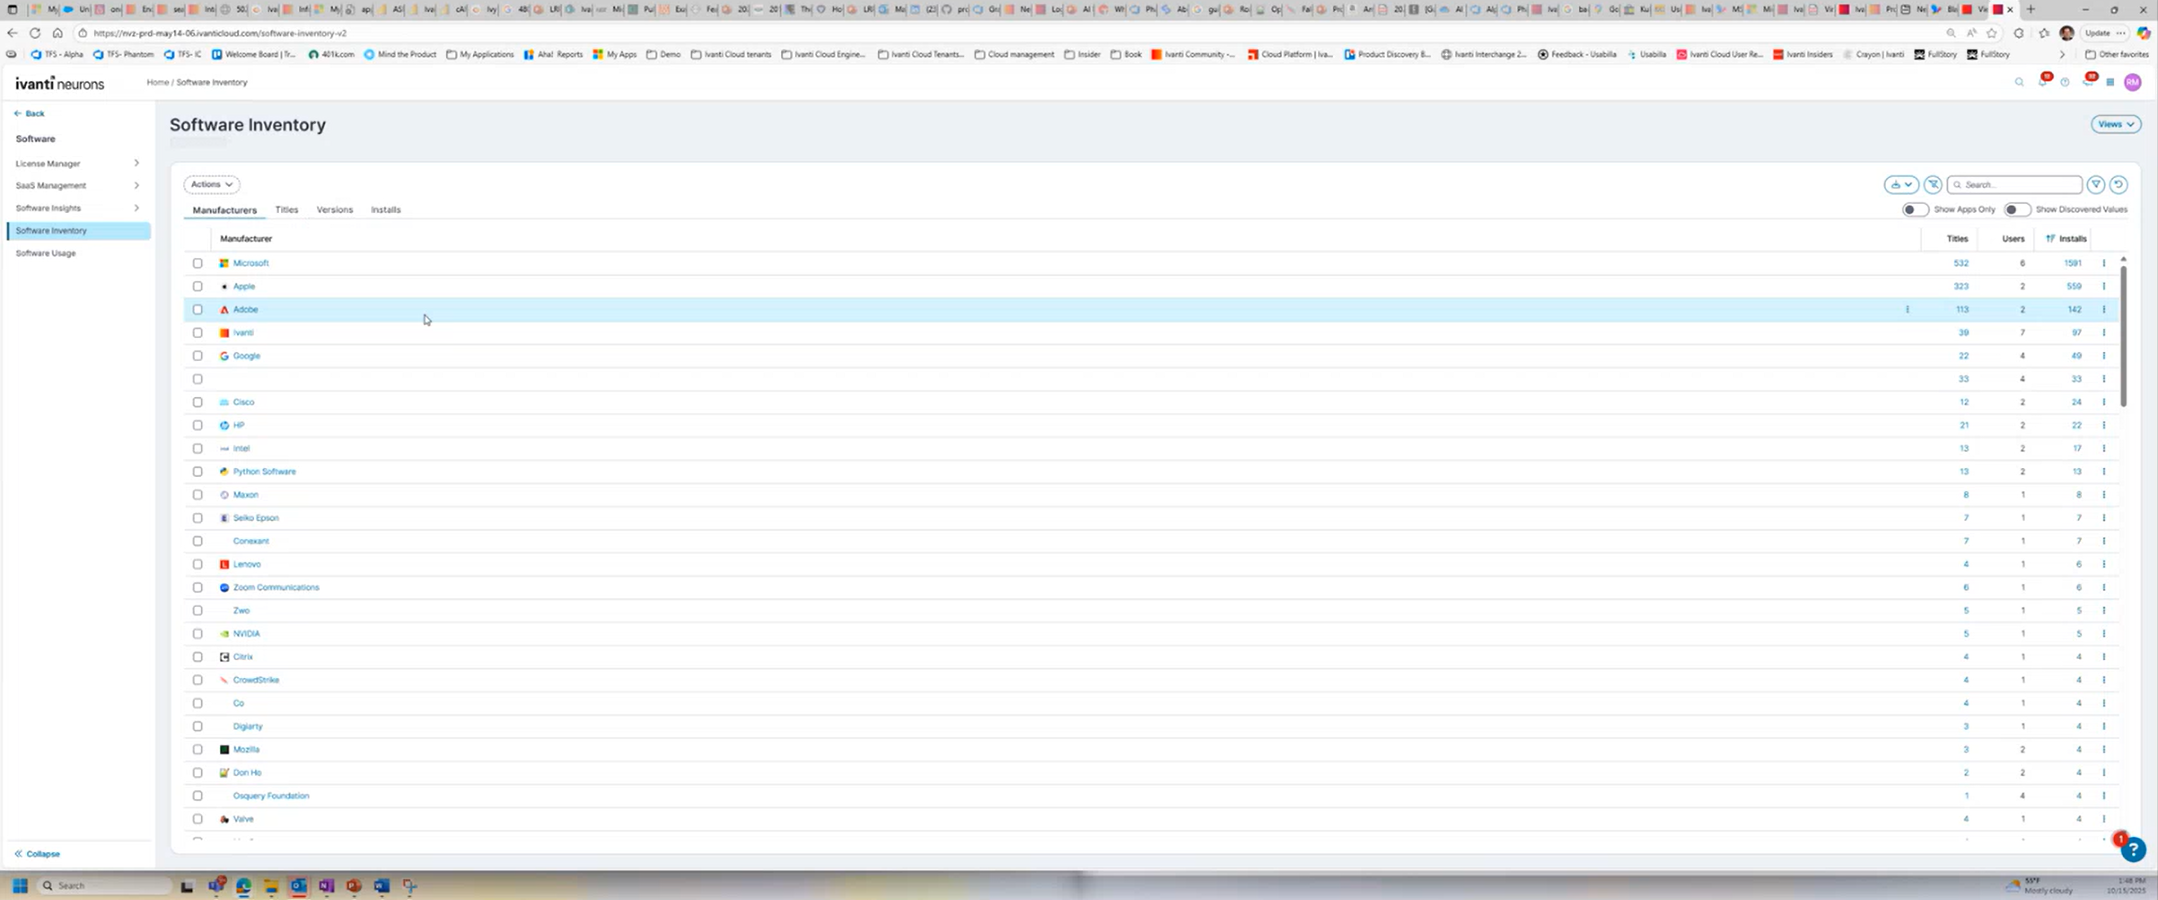The height and width of the screenshot is (900, 2158).
Task: Open the Microsoft manufacturer link
Action: click(251, 263)
